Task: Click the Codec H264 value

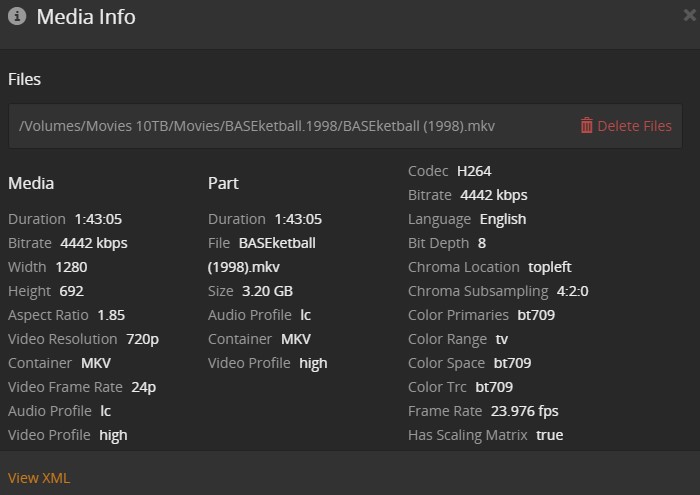Action: click(x=474, y=171)
